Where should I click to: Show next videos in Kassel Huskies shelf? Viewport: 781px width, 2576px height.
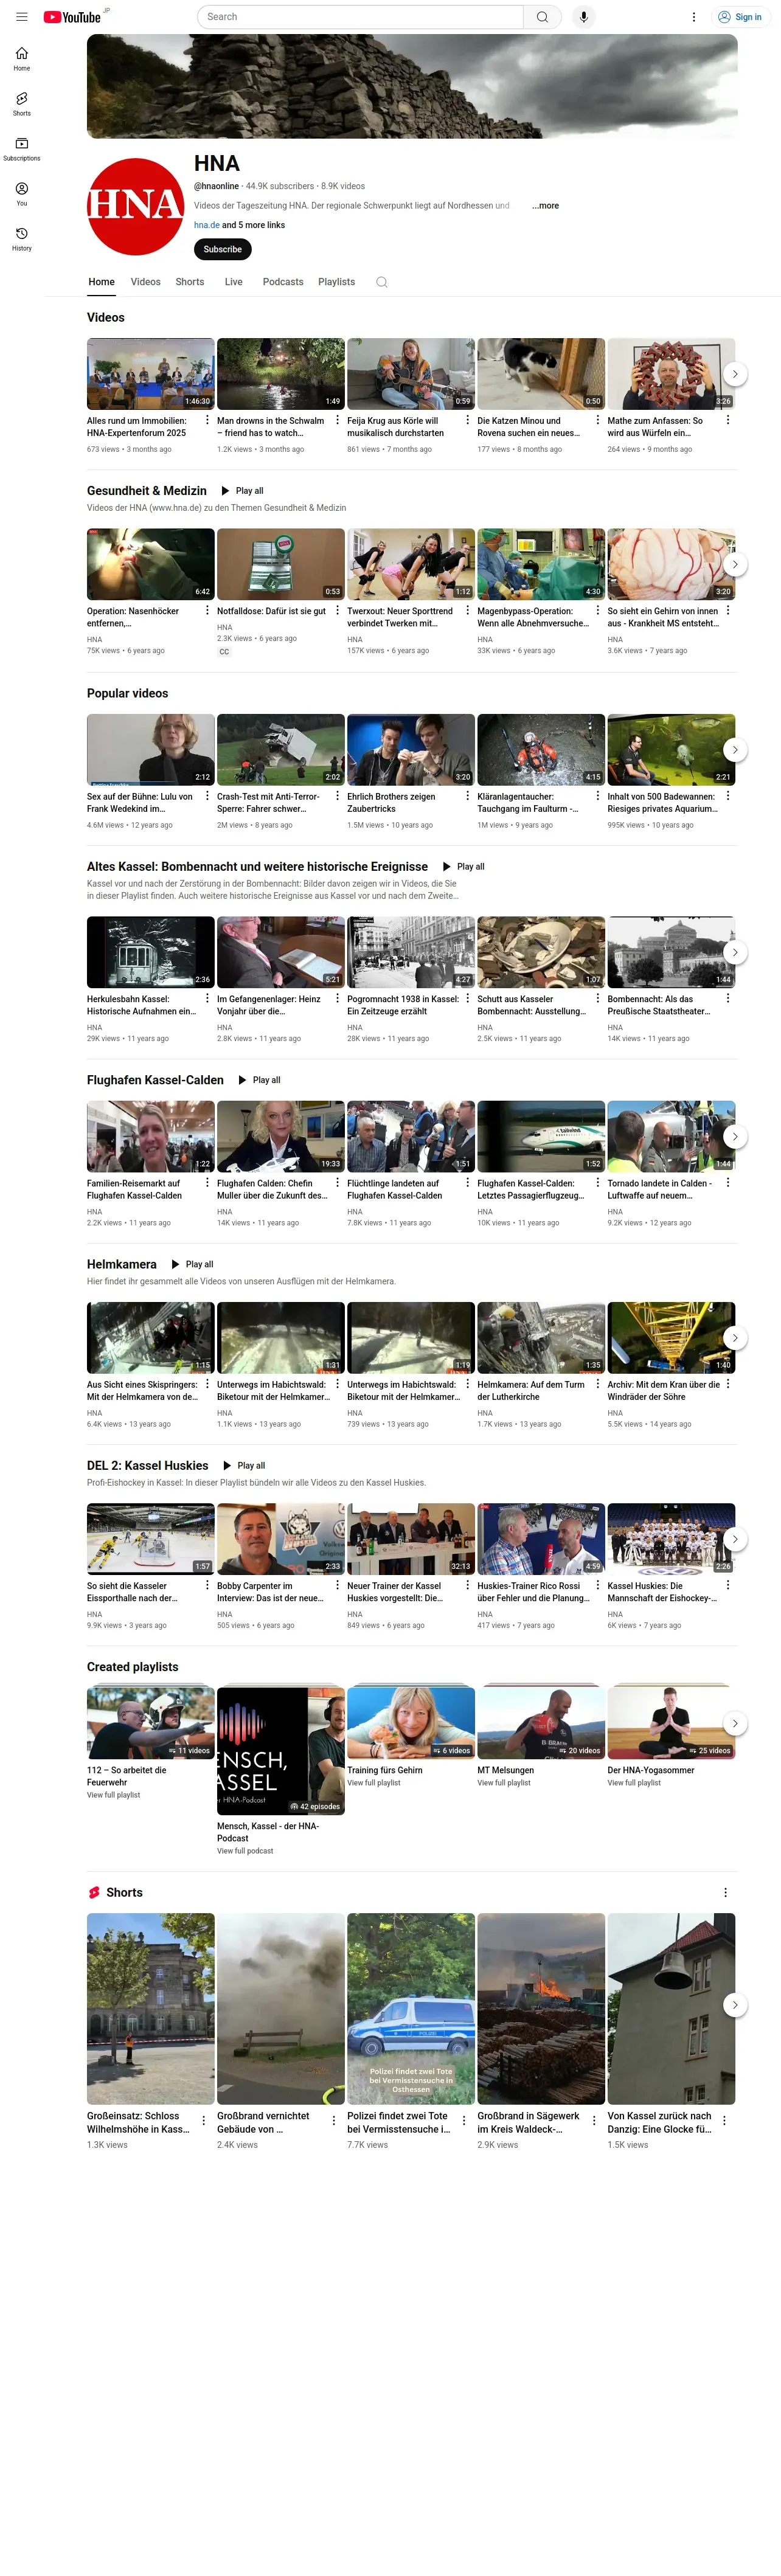point(735,1539)
